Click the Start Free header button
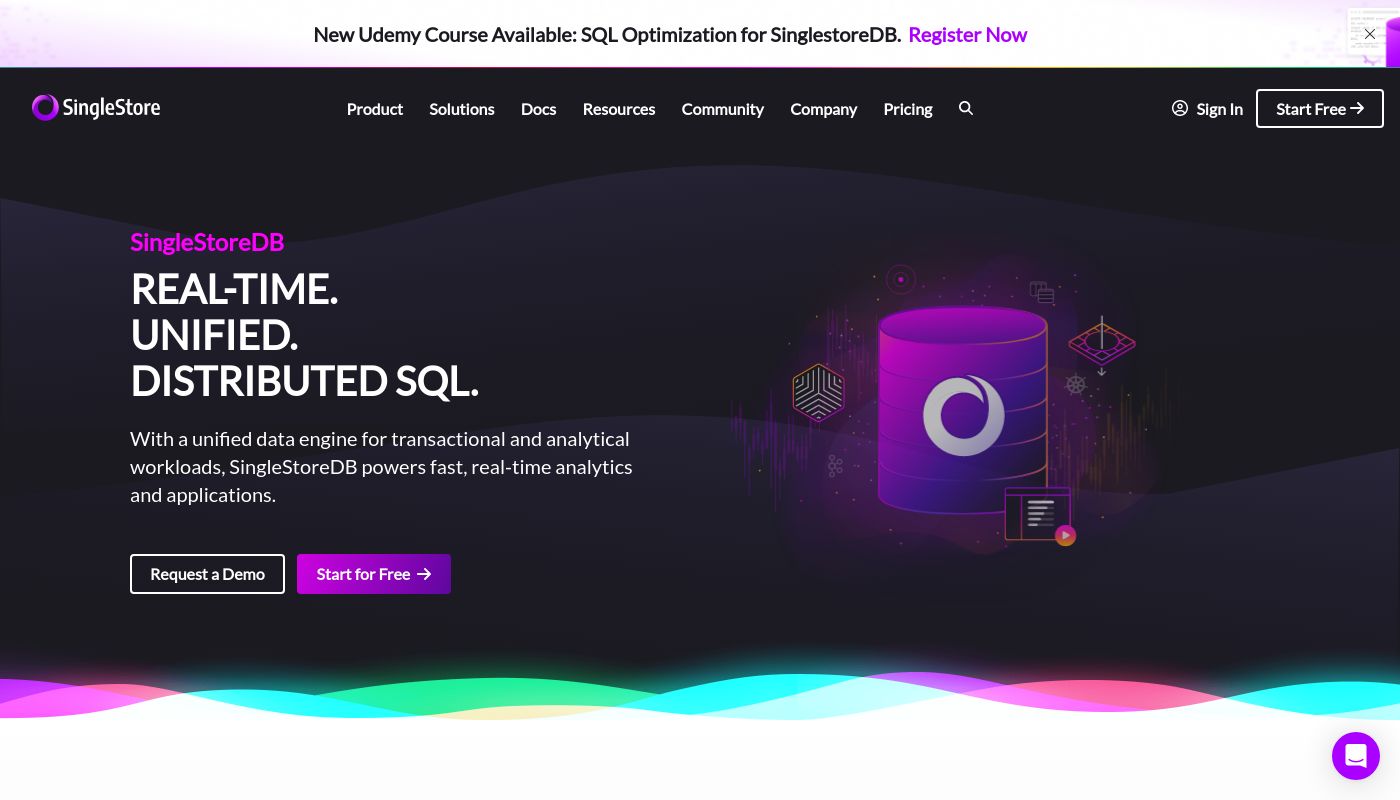 pyautogui.click(x=1320, y=109)
